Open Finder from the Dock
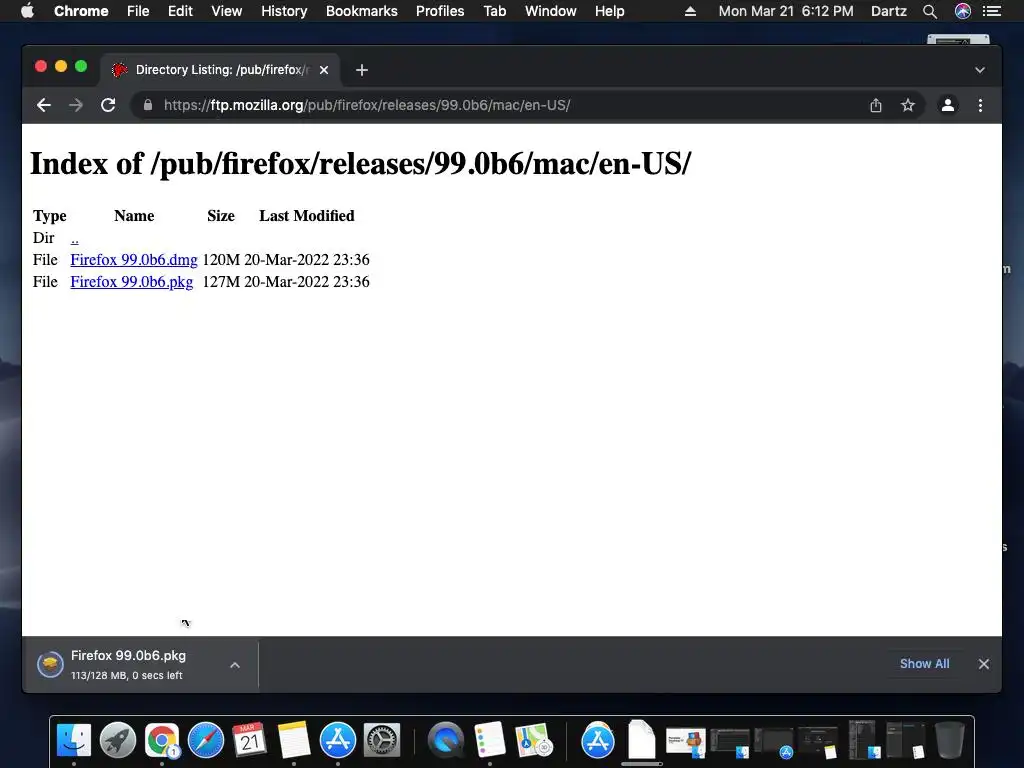1024x768 pixels. pyautogui.click(x=74, y=740)
